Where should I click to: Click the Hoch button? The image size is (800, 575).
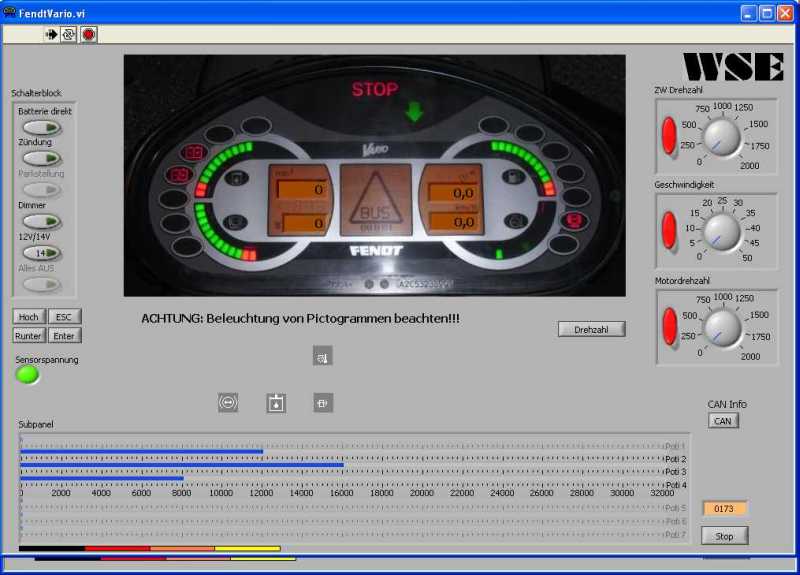(x=29, y=317)
